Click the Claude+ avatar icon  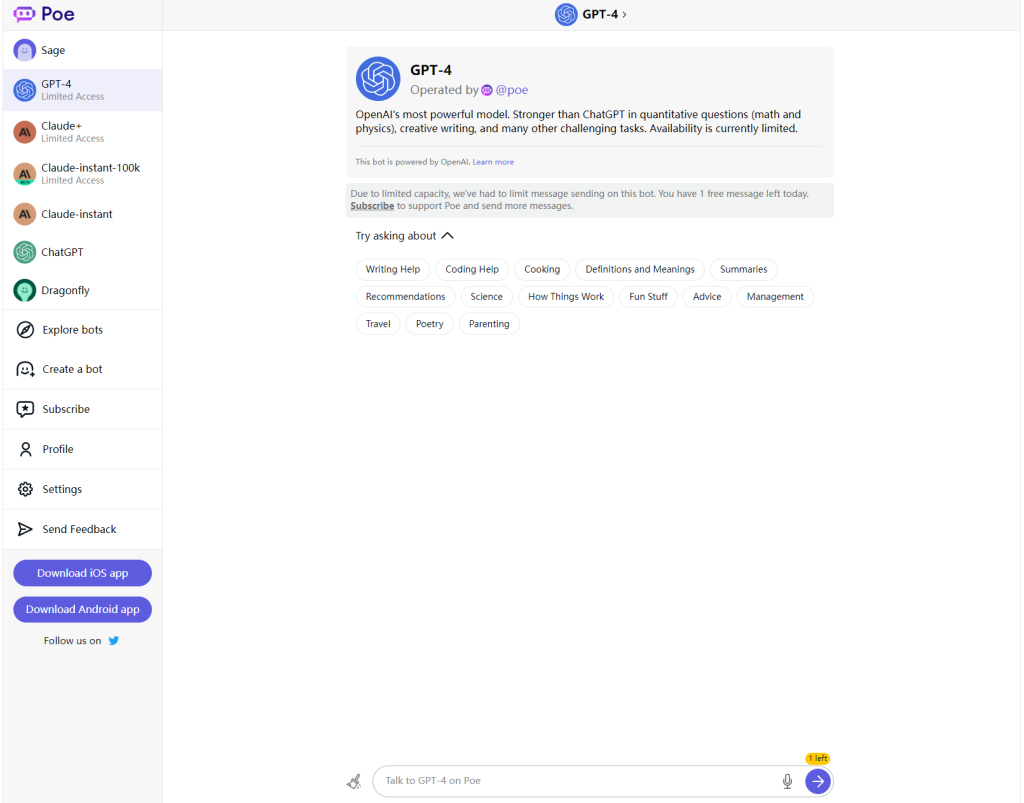coord(25,132)
